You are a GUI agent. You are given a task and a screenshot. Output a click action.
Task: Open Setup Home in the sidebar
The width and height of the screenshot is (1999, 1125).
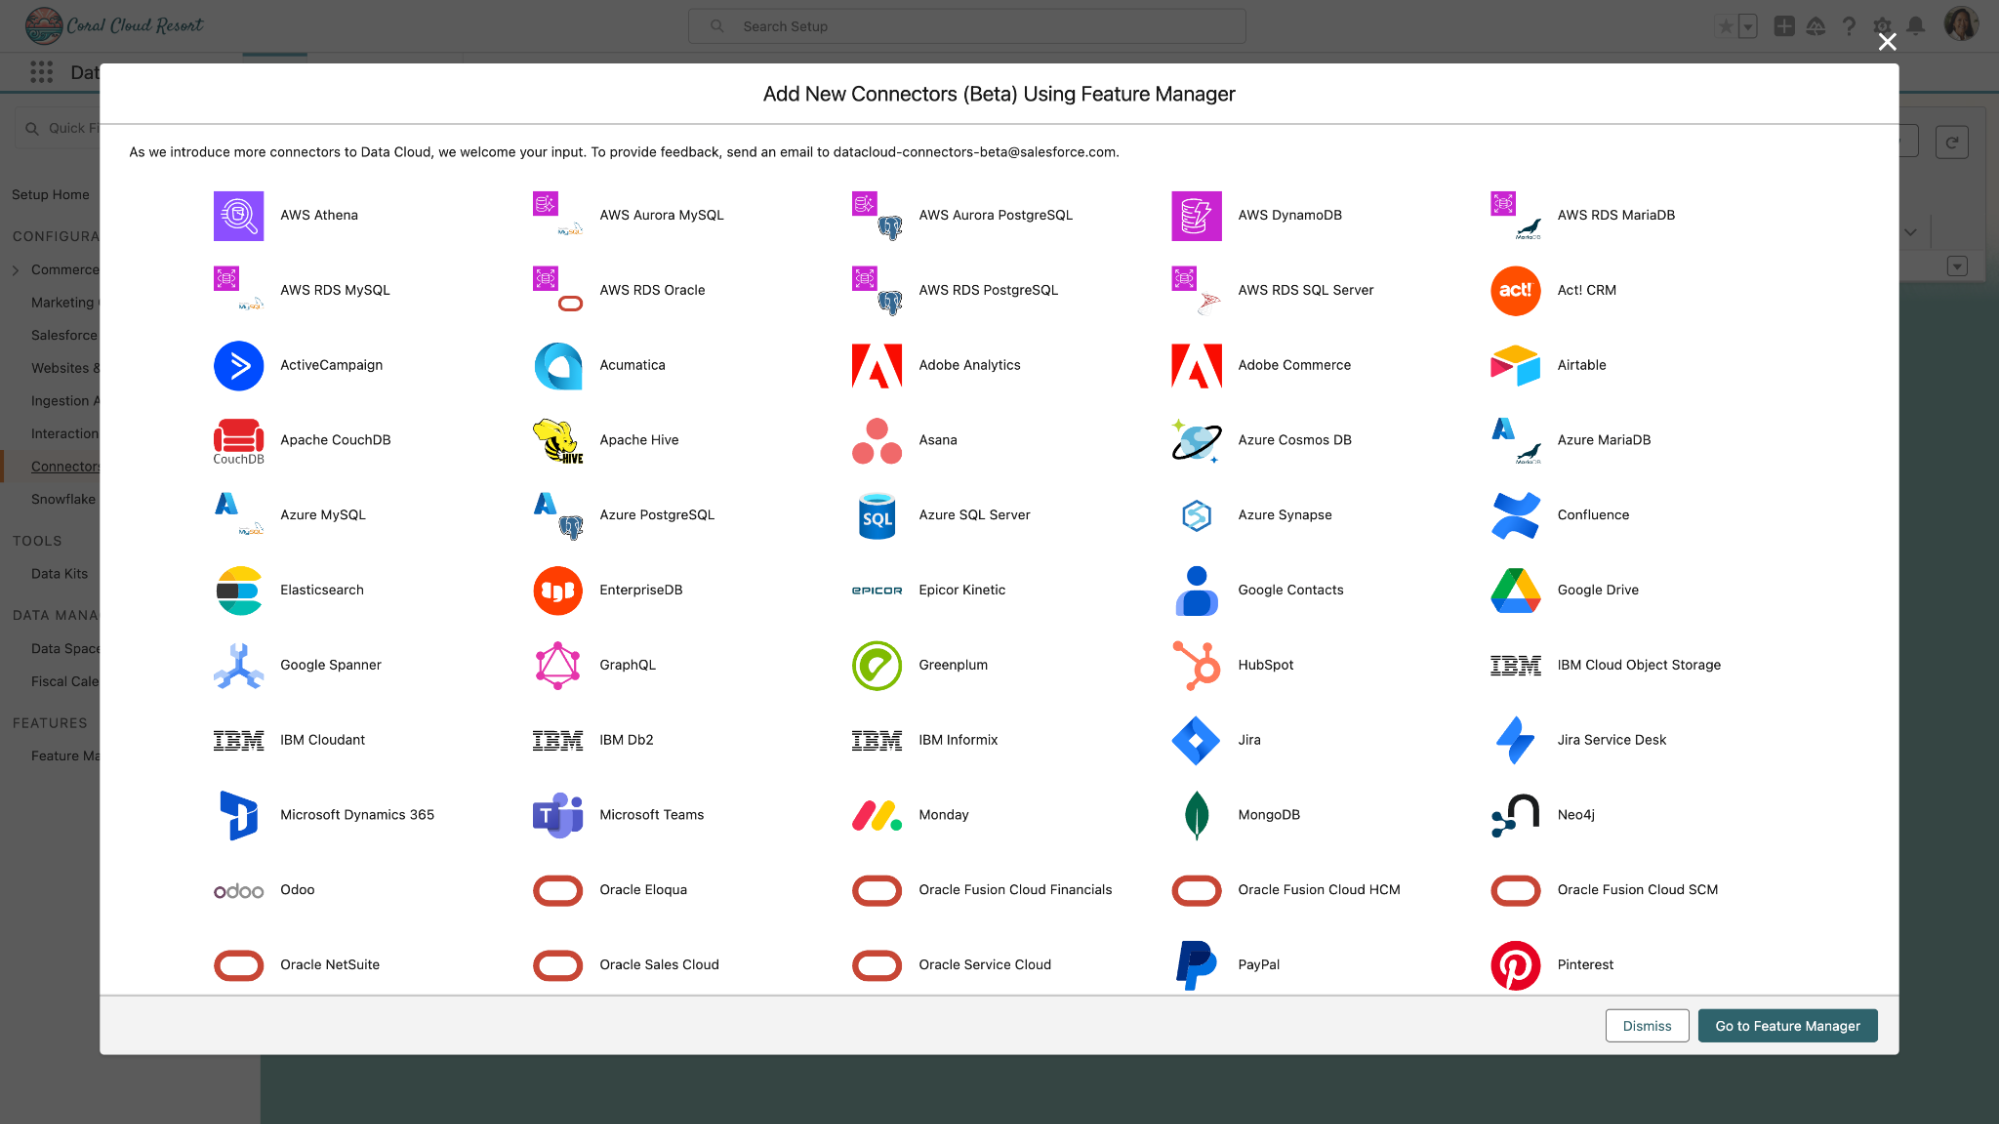pos(50,195)
